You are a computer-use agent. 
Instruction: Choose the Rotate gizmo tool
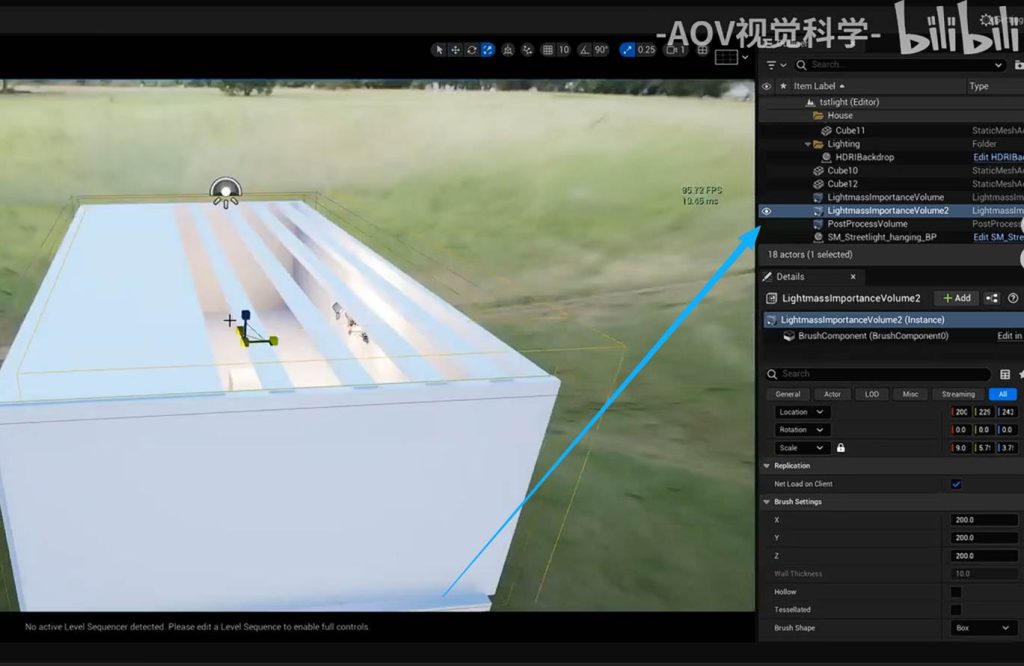tap(472, 50)
